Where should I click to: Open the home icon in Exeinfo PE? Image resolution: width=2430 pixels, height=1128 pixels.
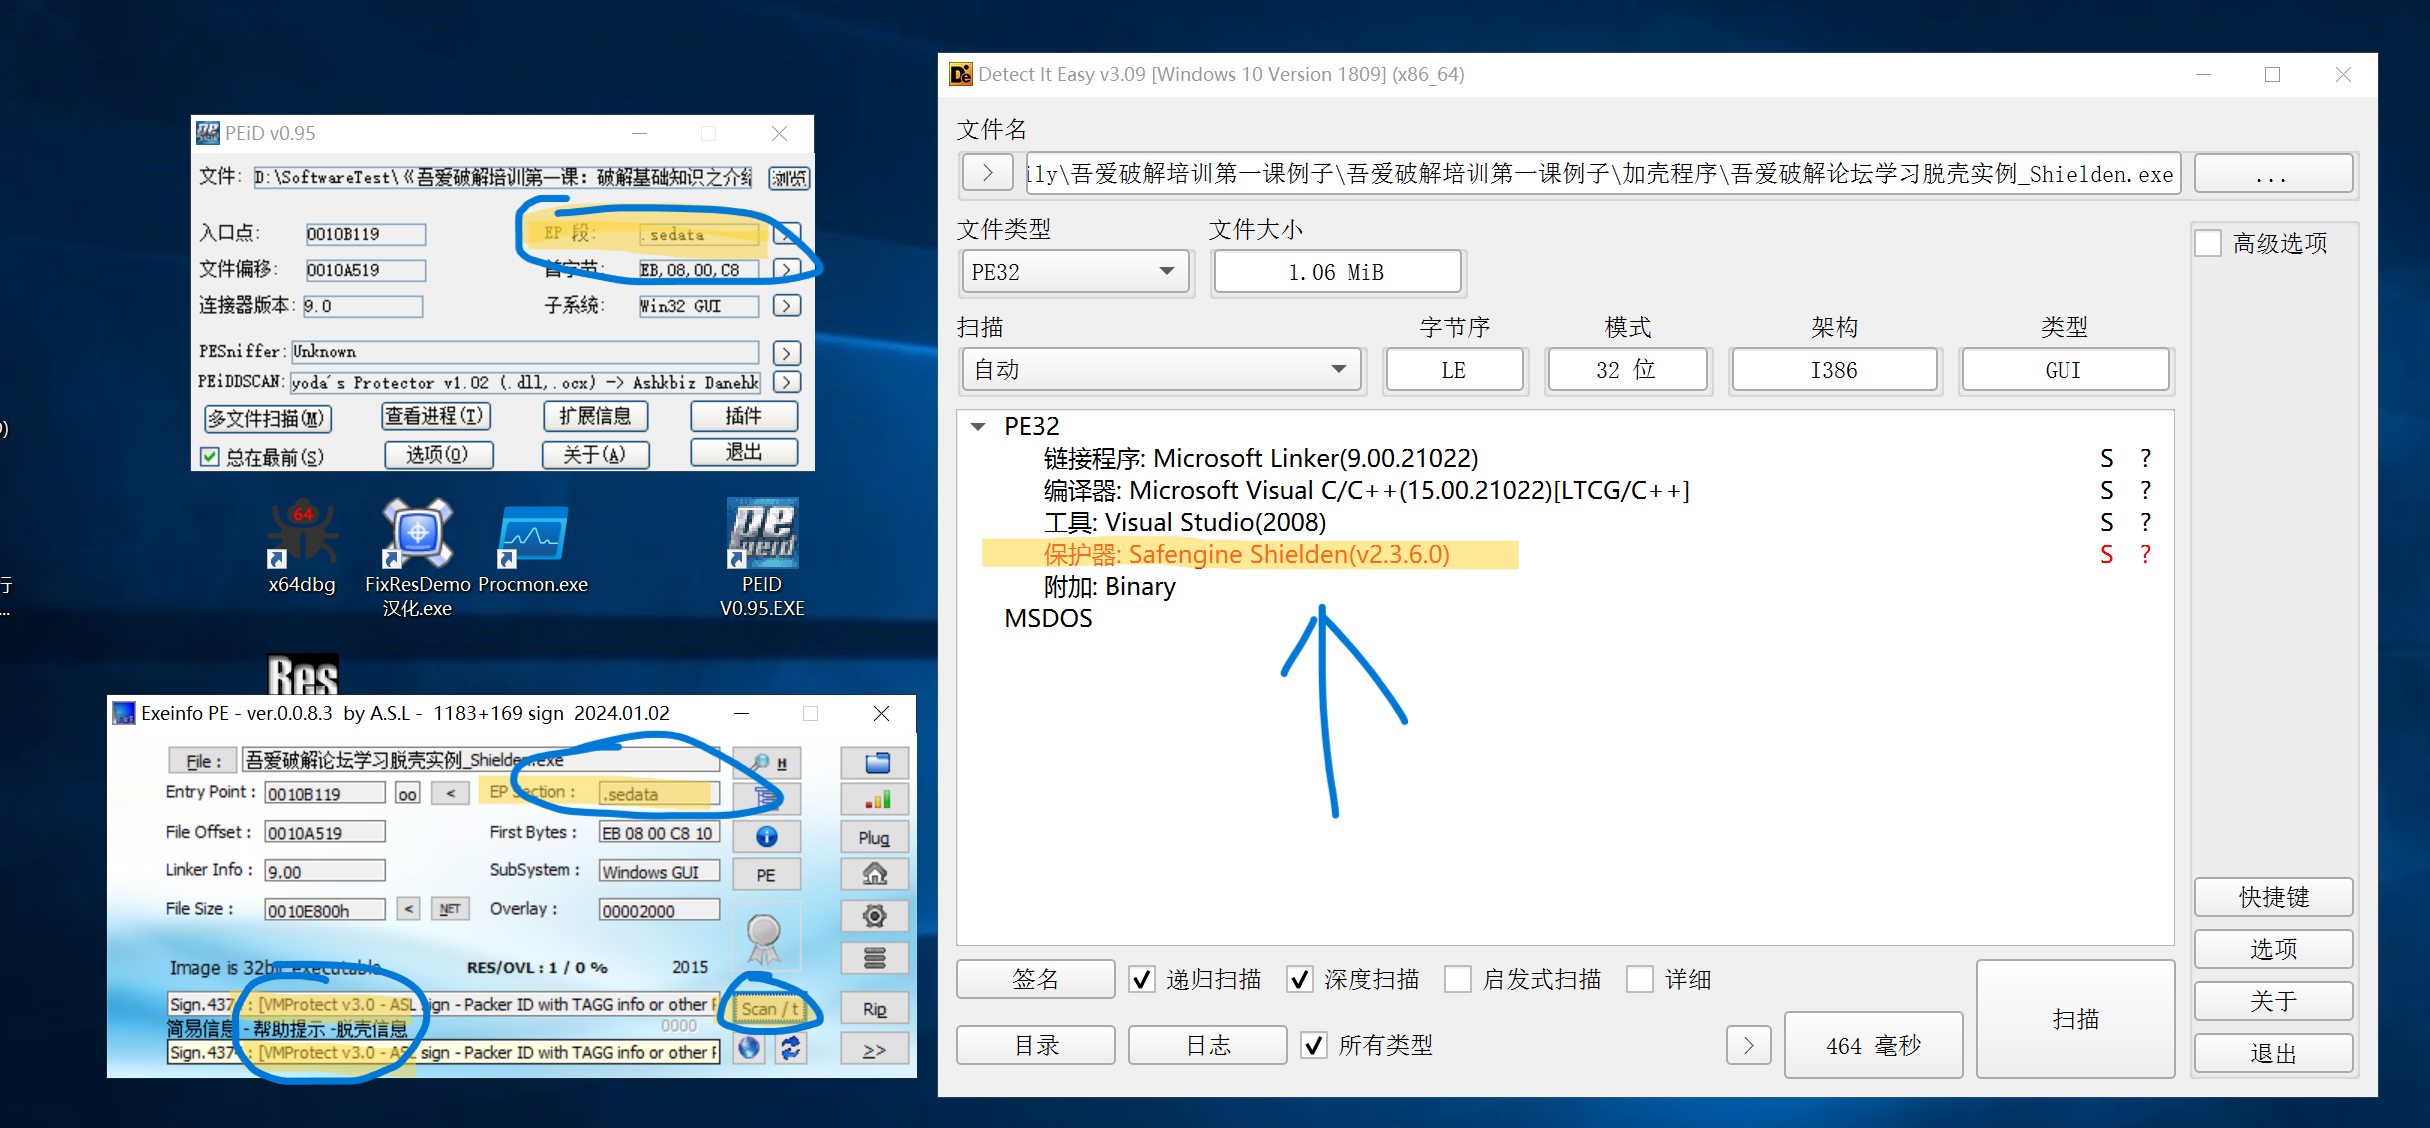pos(875,875)
